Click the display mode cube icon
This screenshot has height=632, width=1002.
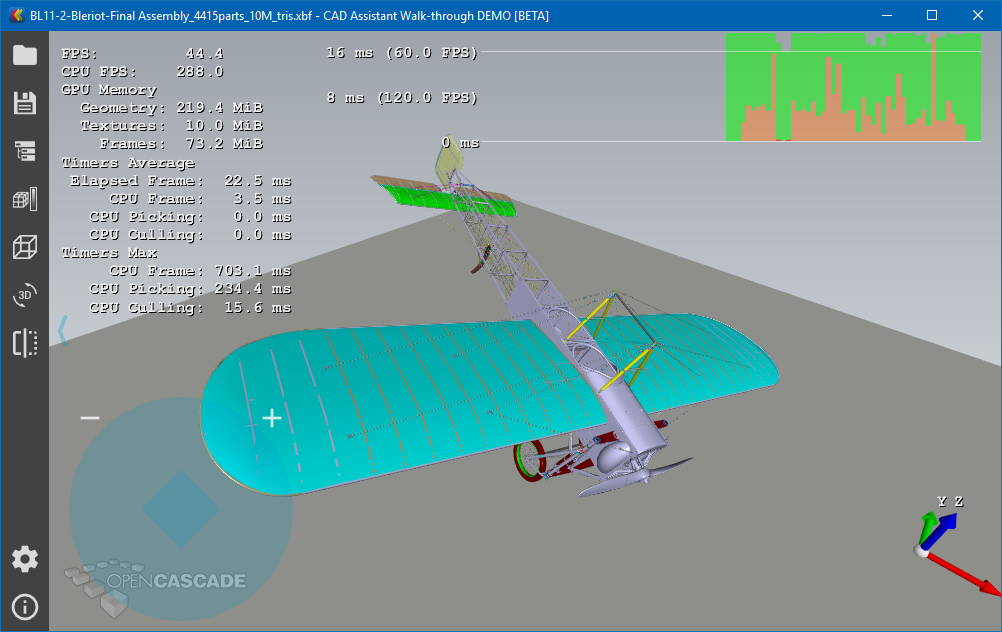tap(24, 199)
